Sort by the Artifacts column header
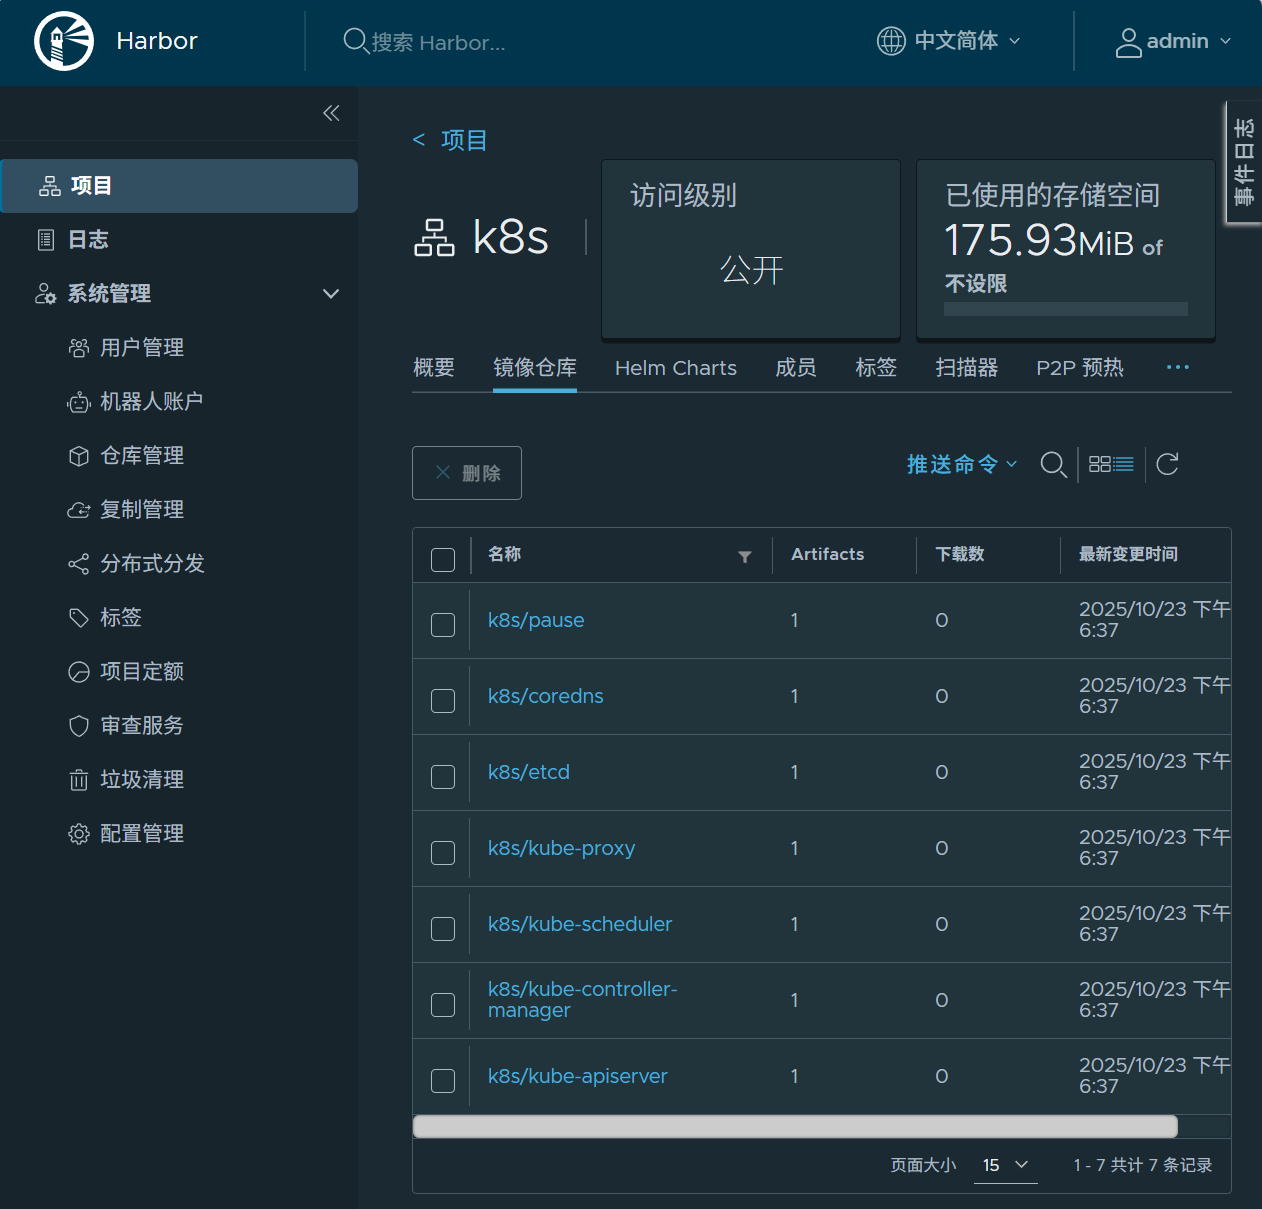 click(x=828, y=554)
